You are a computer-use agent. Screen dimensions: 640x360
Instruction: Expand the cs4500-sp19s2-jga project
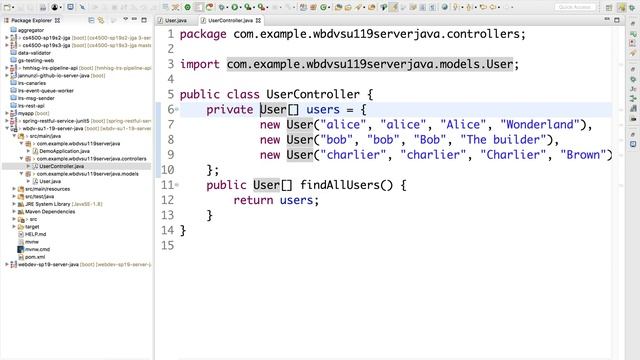click(7, 38)
